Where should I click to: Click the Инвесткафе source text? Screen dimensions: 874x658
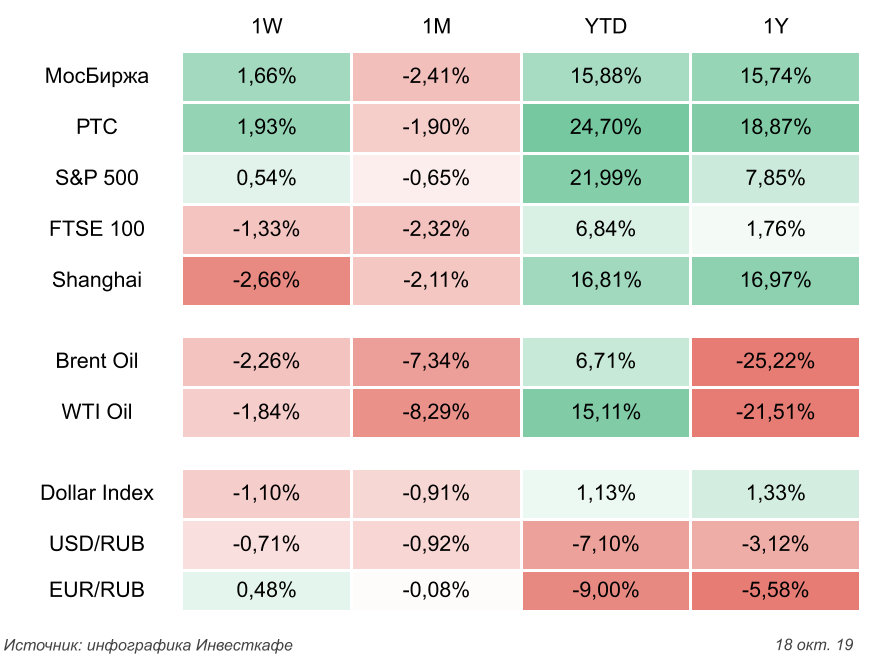coord(149,643)
